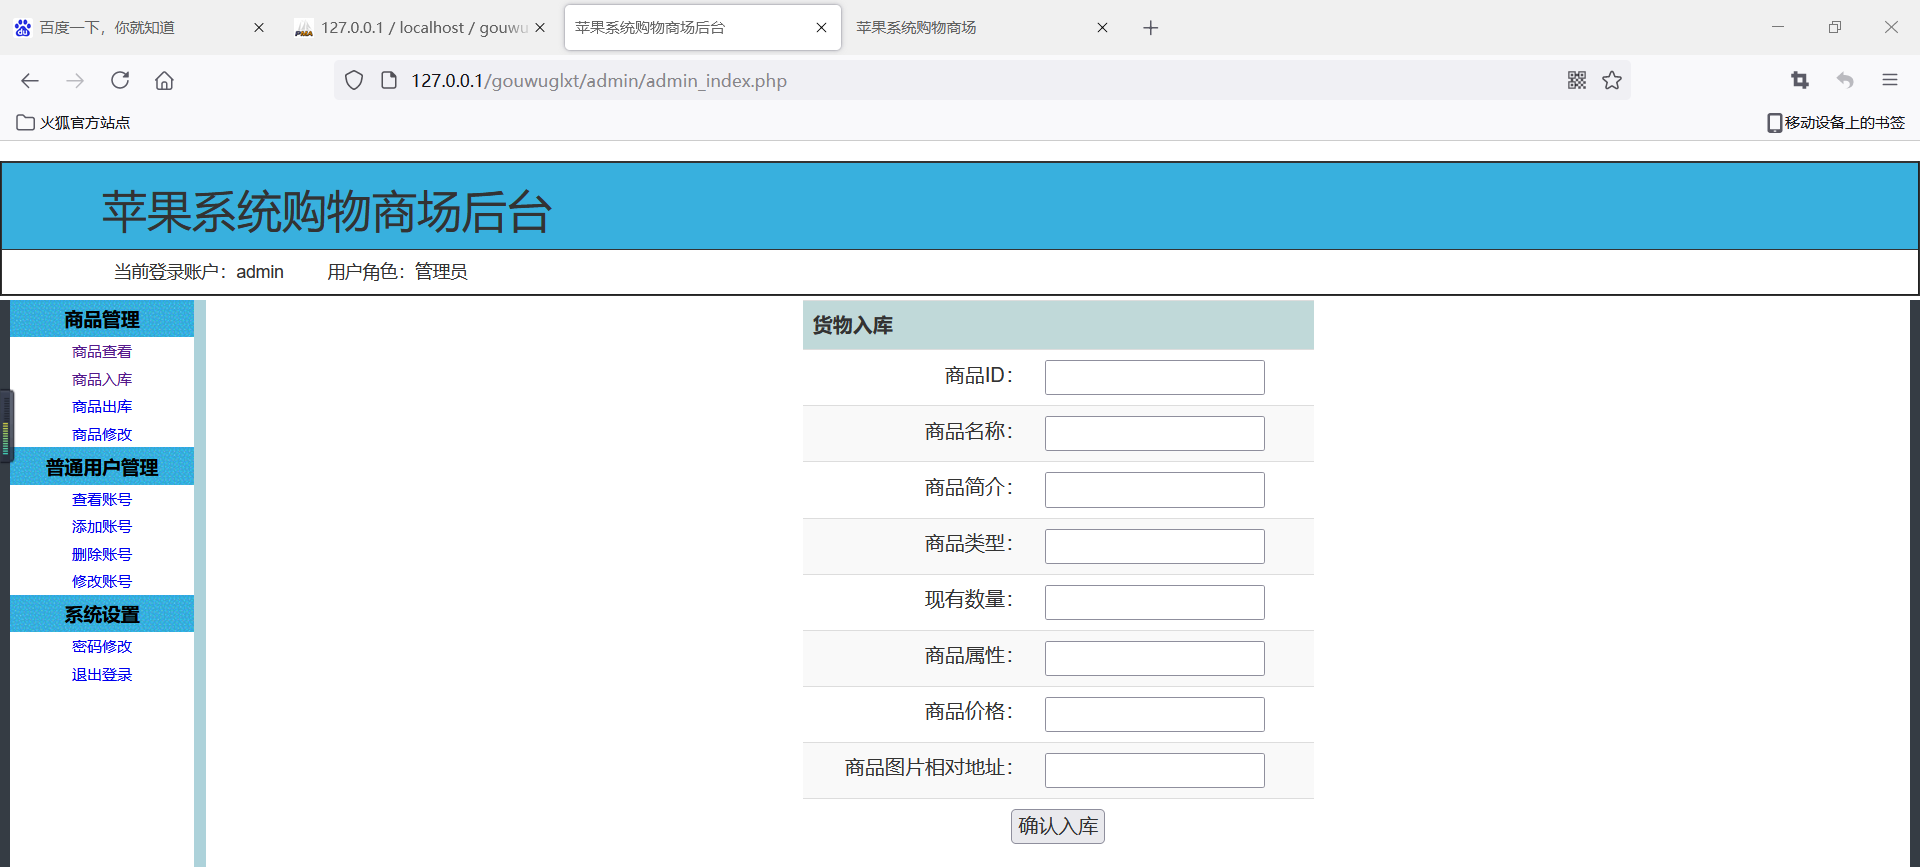Click the 用户角色: 管理员 text
1920x867 pixels.
pos(397,272)
